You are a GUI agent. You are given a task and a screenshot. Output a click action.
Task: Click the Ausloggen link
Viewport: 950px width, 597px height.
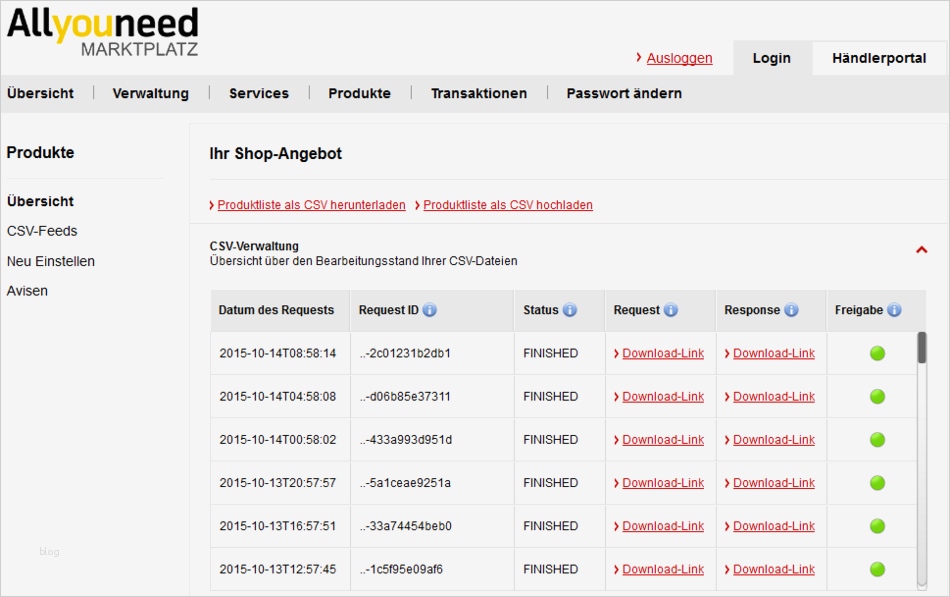tap(679, 58)
